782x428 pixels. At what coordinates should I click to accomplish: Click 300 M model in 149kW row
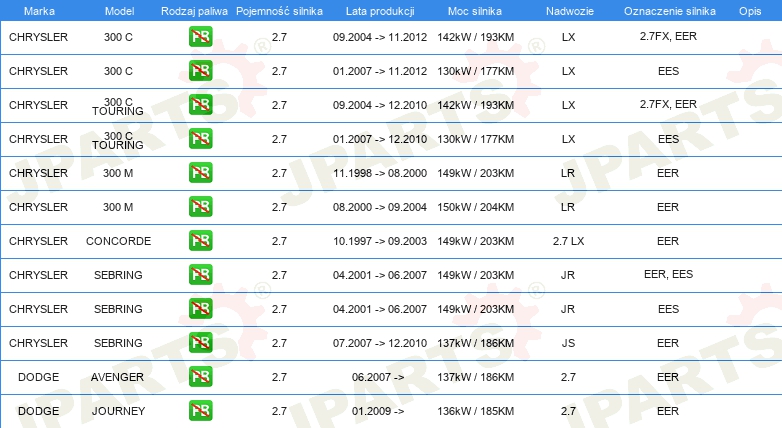[118, 173]
